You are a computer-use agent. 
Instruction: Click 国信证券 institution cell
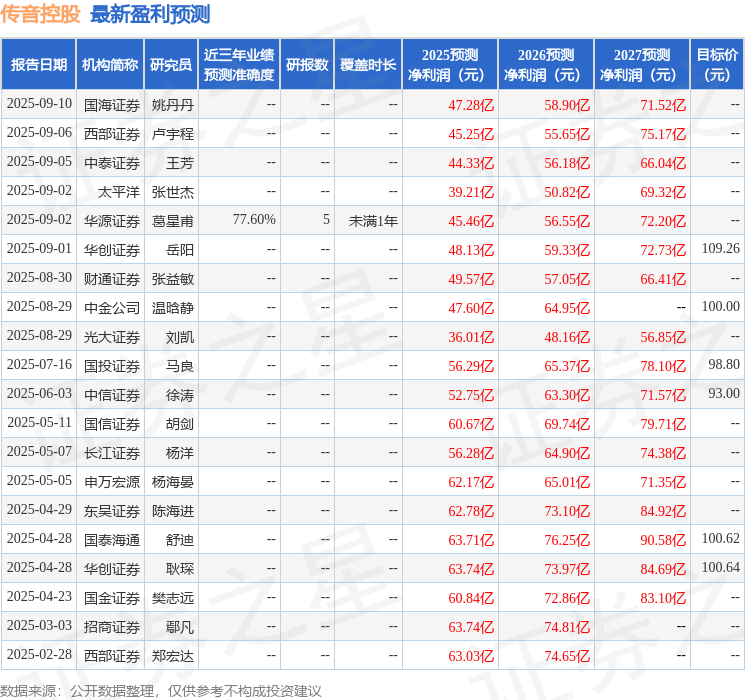pyautogui.click(x=112, y=424)
